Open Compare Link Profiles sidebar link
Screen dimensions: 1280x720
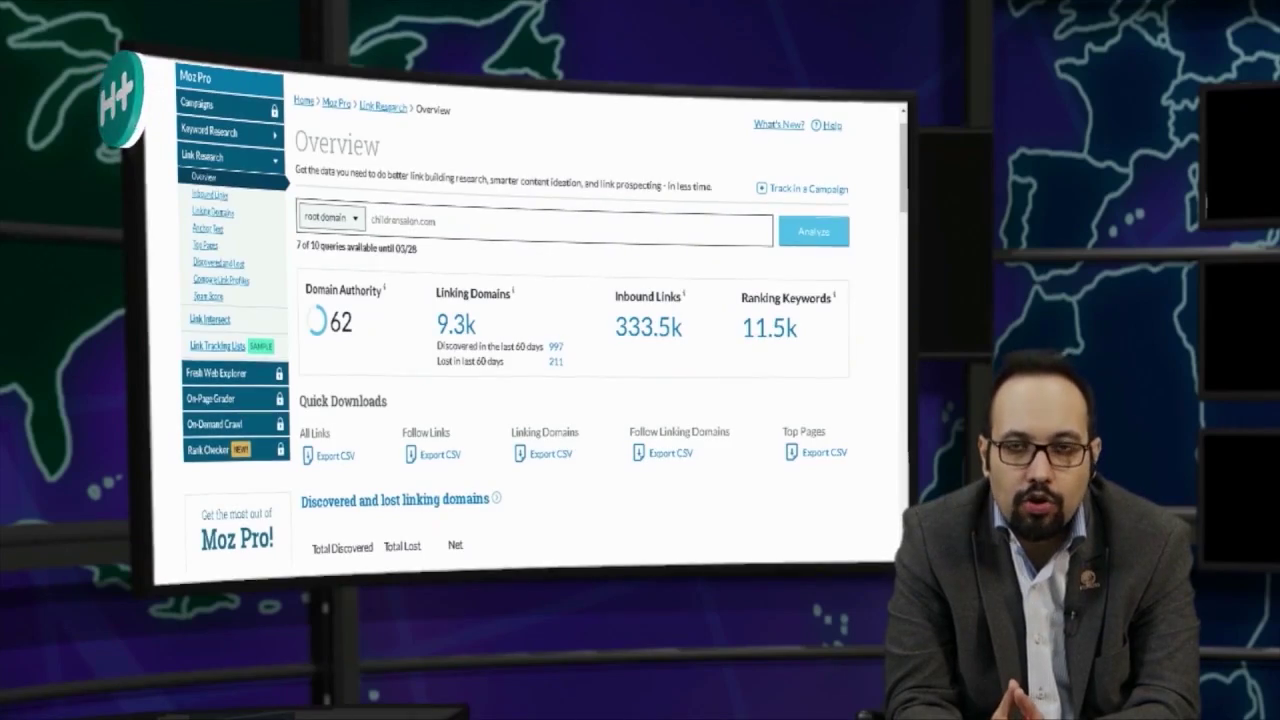[x=222, y=279]
